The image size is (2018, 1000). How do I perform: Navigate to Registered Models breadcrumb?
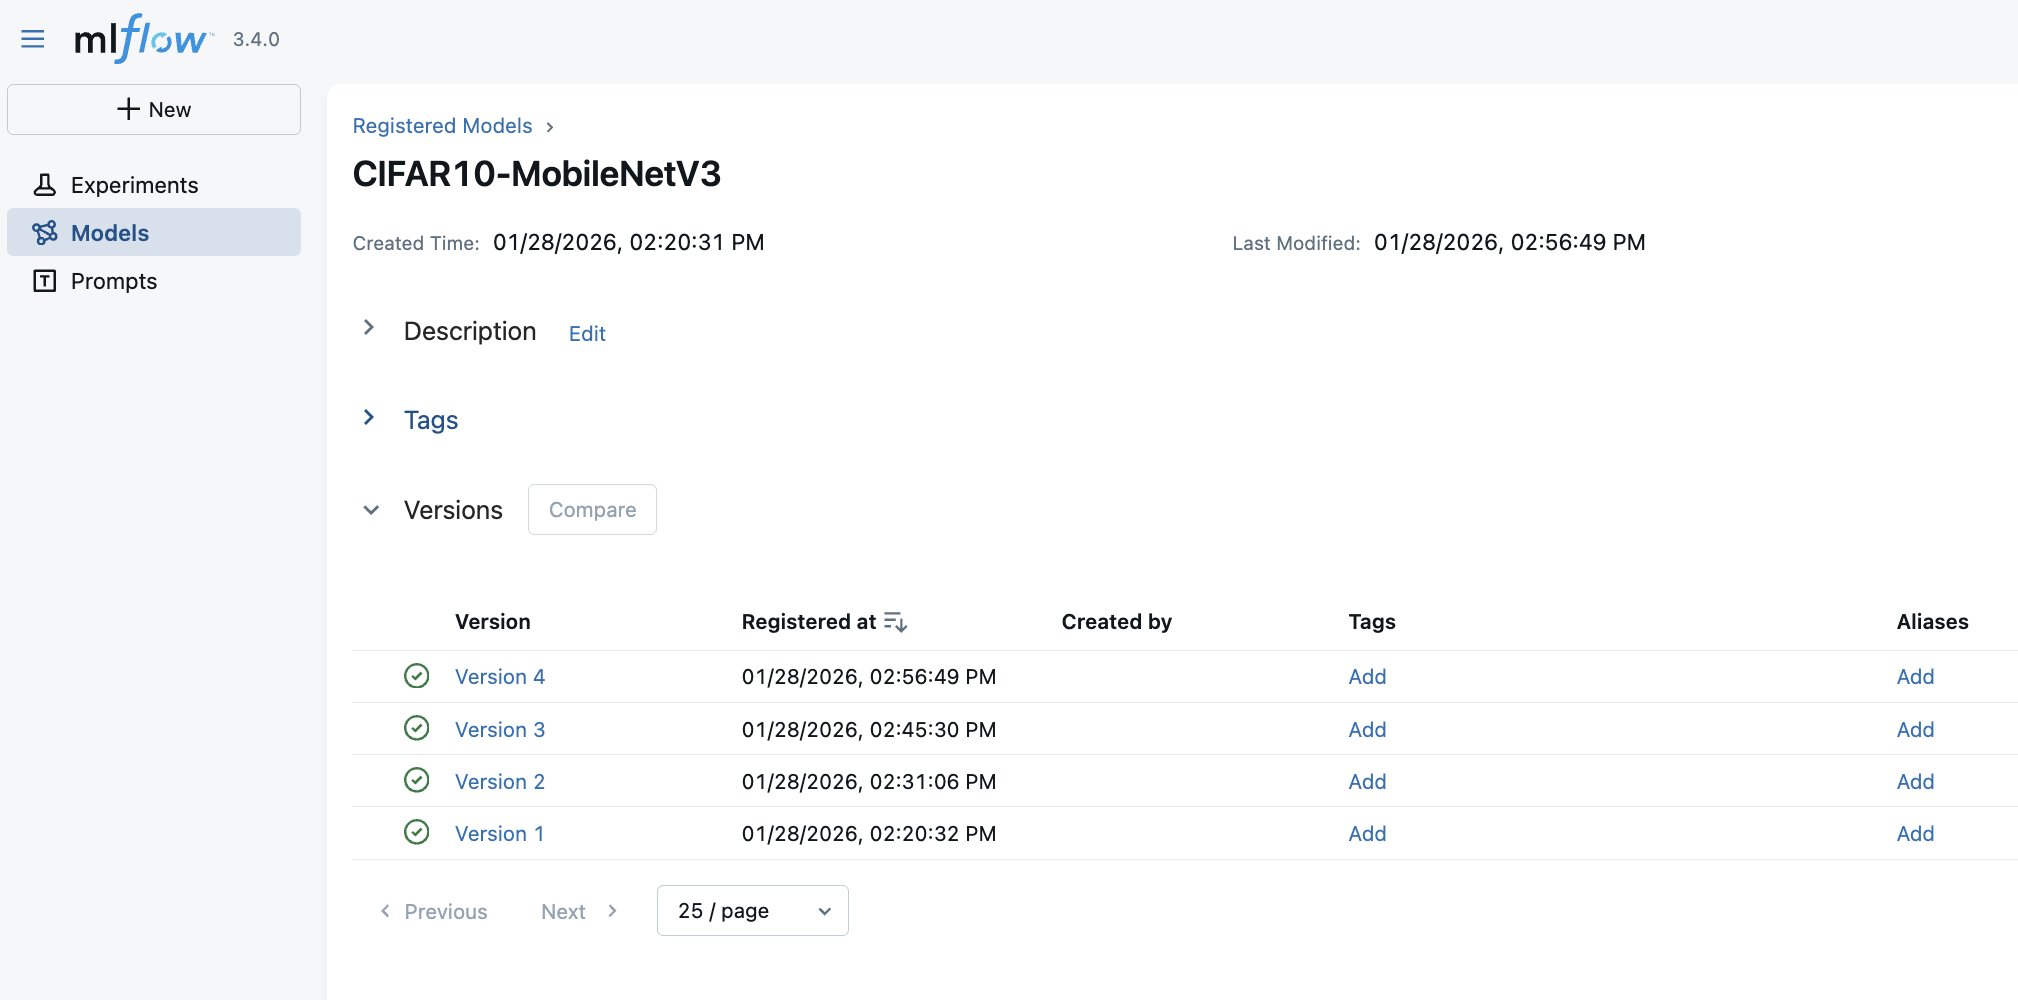coord(442,126)
